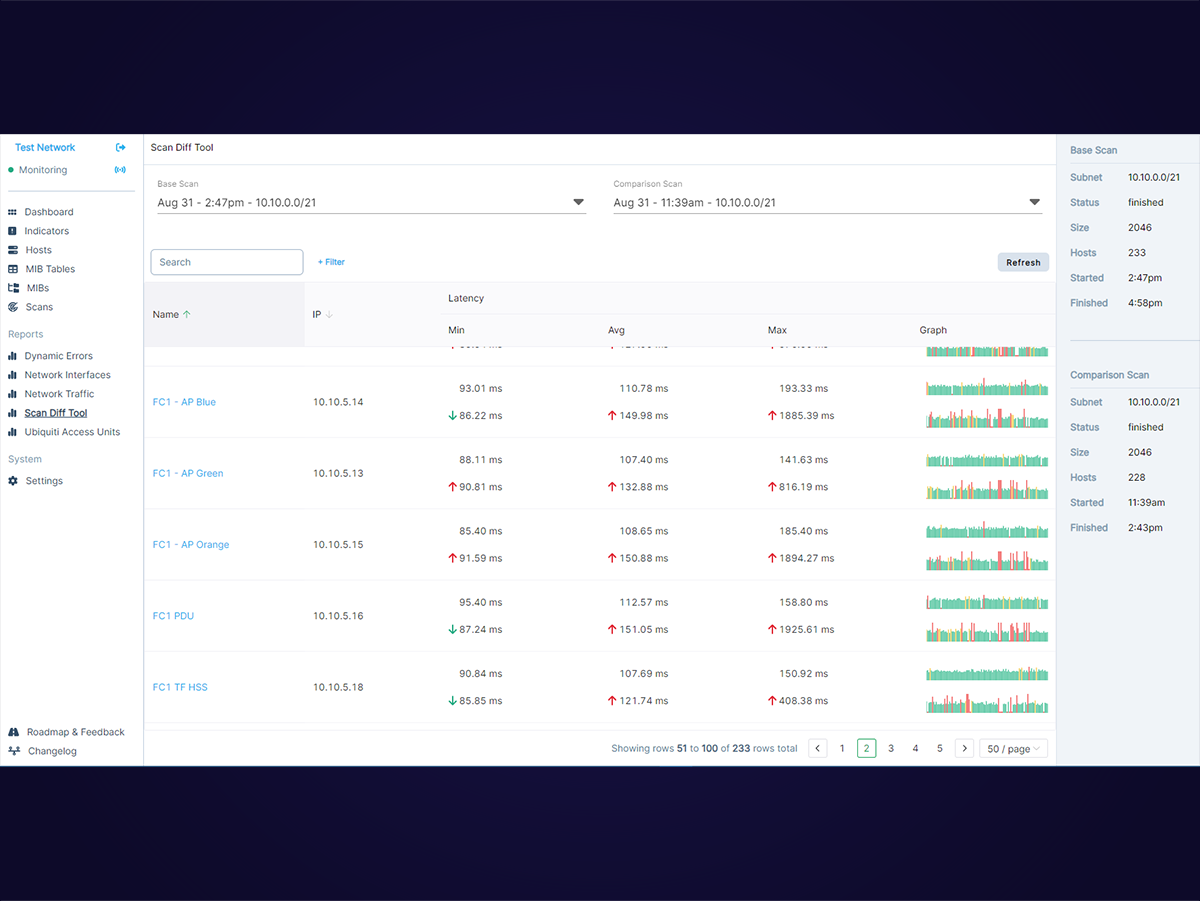This screenshot has width=1200, height=901.
Task: Click the Refresh button
Action: pos(1023,262)
